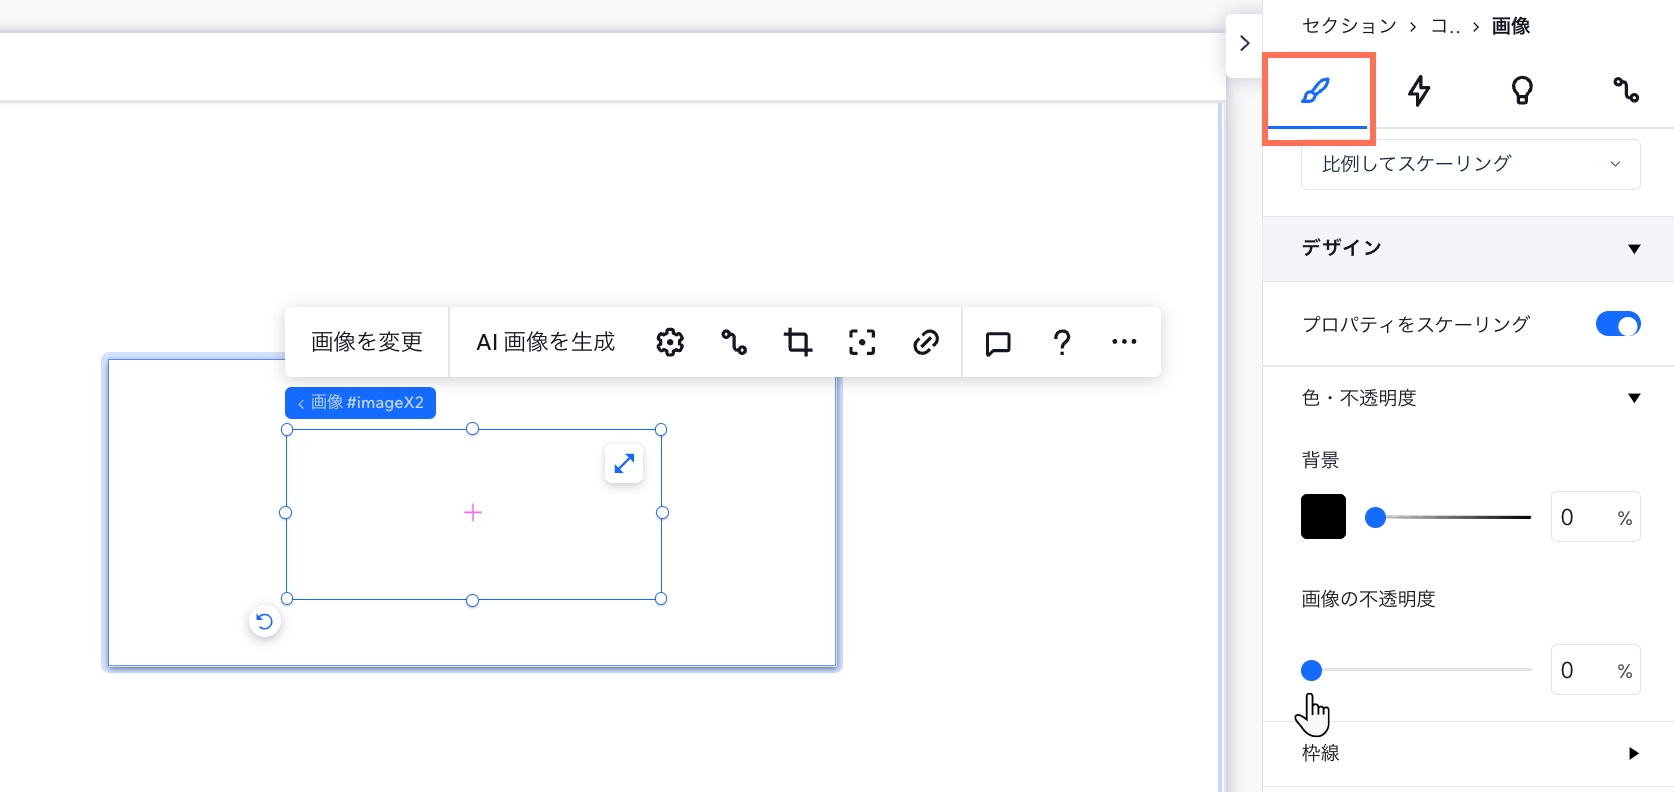Click the background opacity percent field

pyautogui.click(x=1595, y=517)
